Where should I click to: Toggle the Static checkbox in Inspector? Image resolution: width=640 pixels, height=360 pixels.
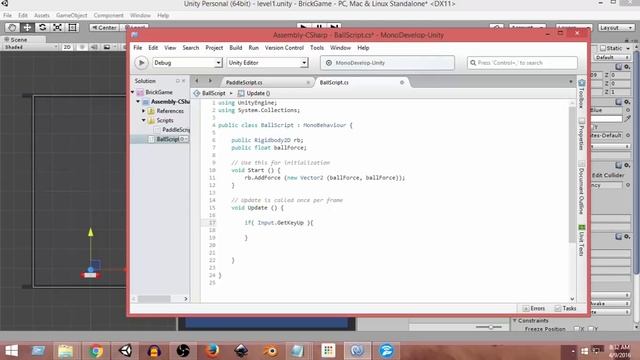pos(603,48)
